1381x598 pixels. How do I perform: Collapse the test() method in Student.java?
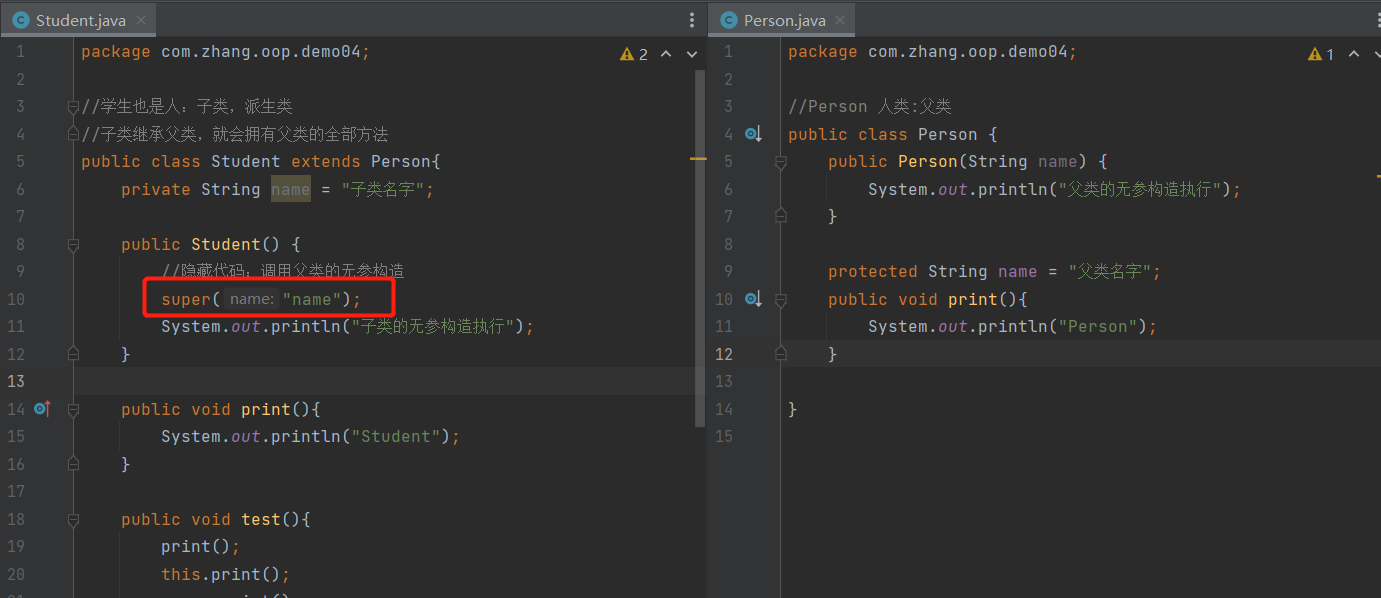tap(73, 520)
